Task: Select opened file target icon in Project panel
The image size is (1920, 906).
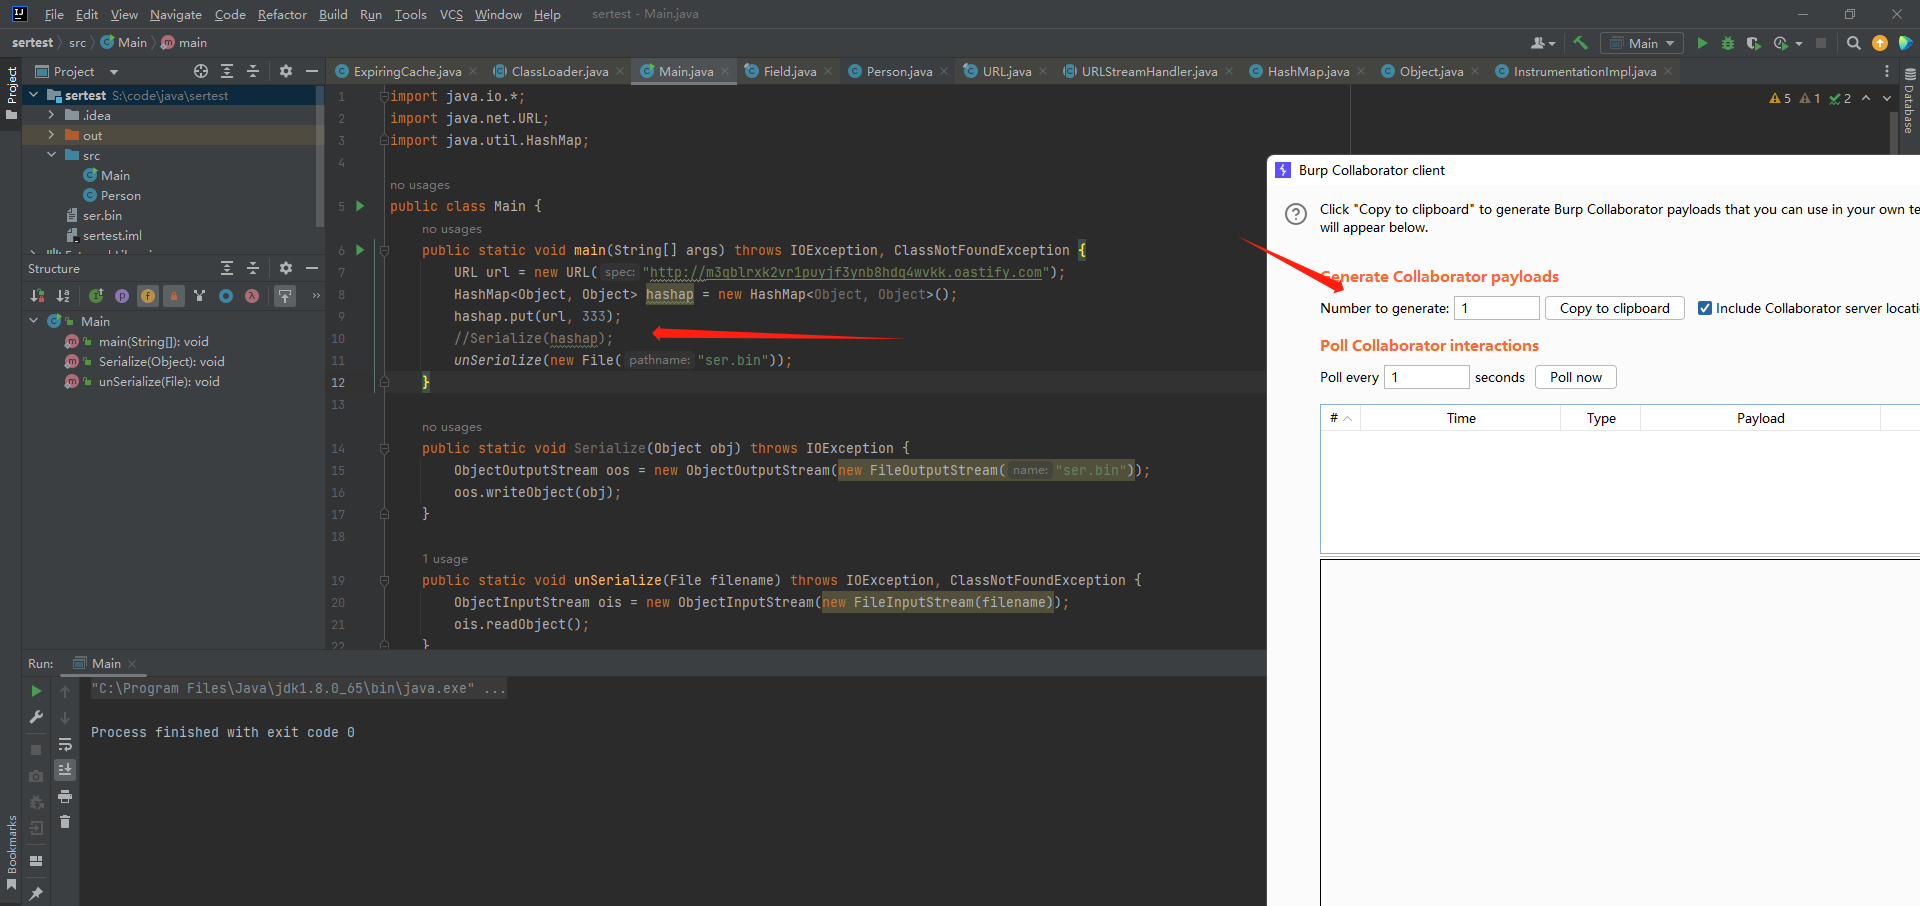Action: click(x=201, y=71)
